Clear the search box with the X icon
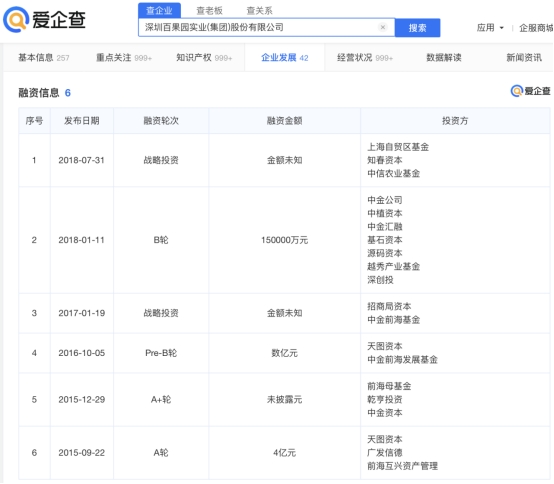This screenshot has height=484, width=554. (x=383, y=27)
